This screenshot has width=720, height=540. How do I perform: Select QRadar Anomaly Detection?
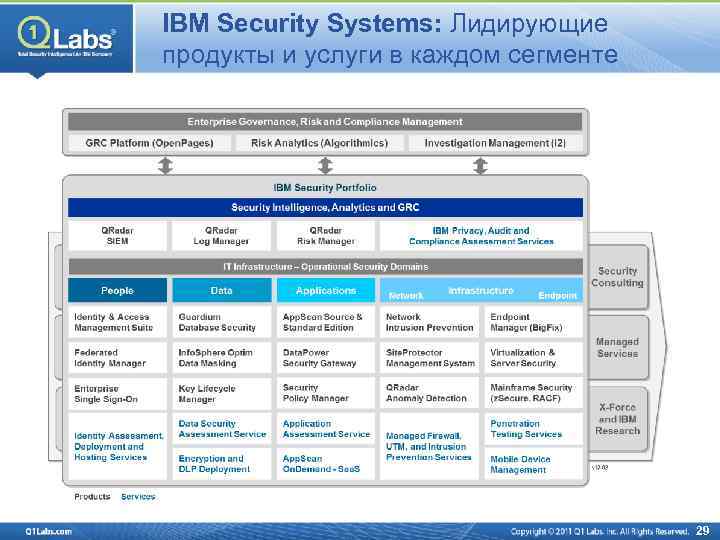pos(429,394)
